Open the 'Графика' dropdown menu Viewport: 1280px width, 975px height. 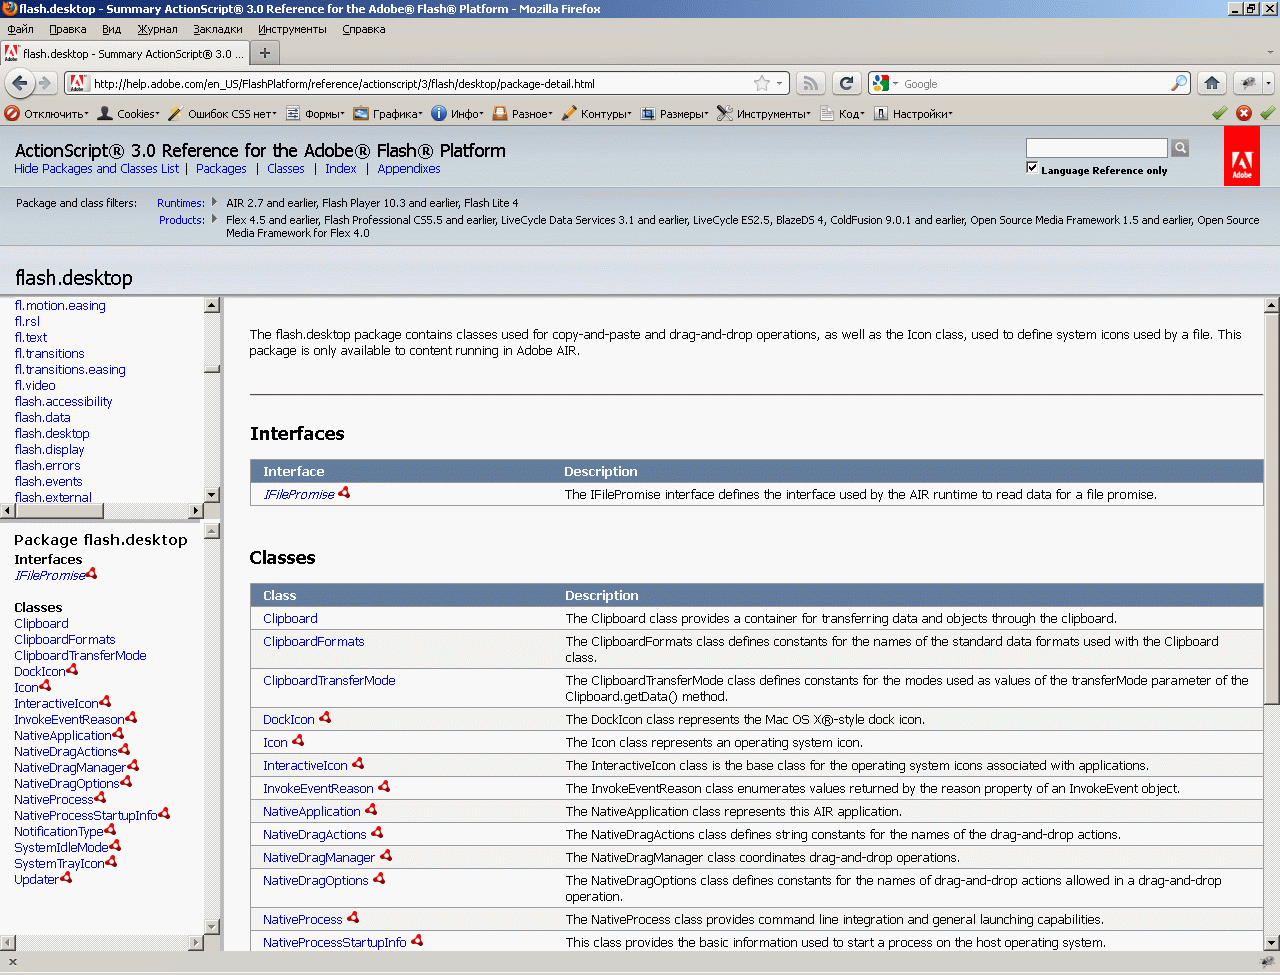(x=388, y=114)
